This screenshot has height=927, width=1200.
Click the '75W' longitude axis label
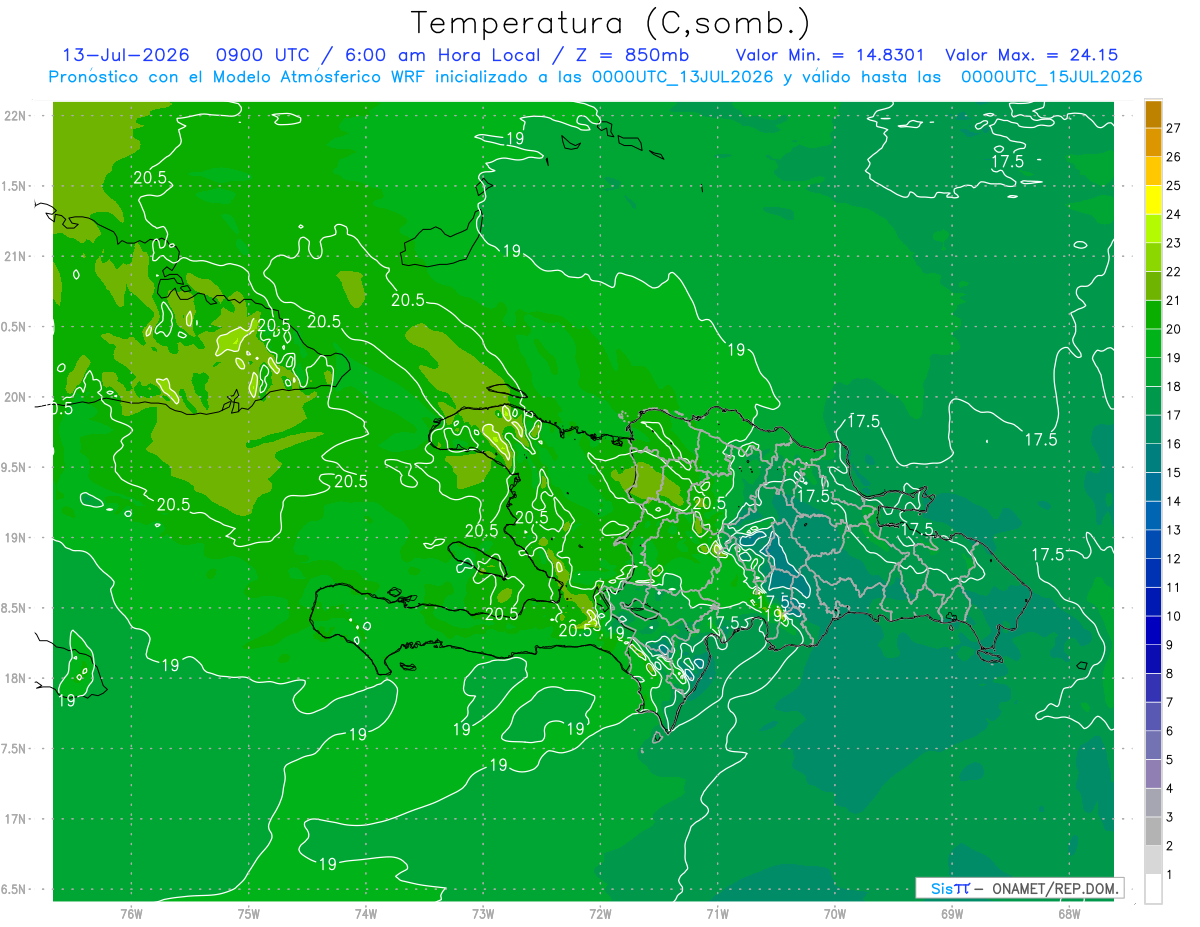coord(249,913)
